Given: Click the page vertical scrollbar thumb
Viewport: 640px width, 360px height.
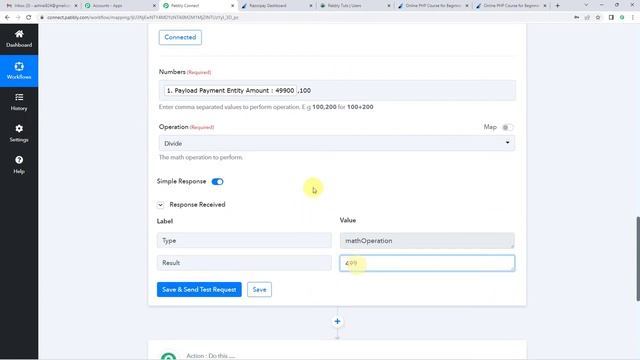Looking at the screenshot, I should pos(638,259).
